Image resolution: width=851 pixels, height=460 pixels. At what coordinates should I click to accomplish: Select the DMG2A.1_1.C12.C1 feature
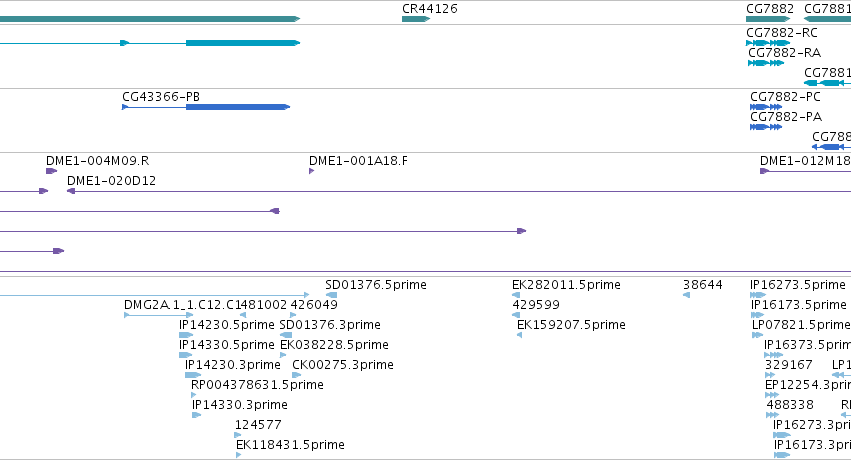pos(158,315)
